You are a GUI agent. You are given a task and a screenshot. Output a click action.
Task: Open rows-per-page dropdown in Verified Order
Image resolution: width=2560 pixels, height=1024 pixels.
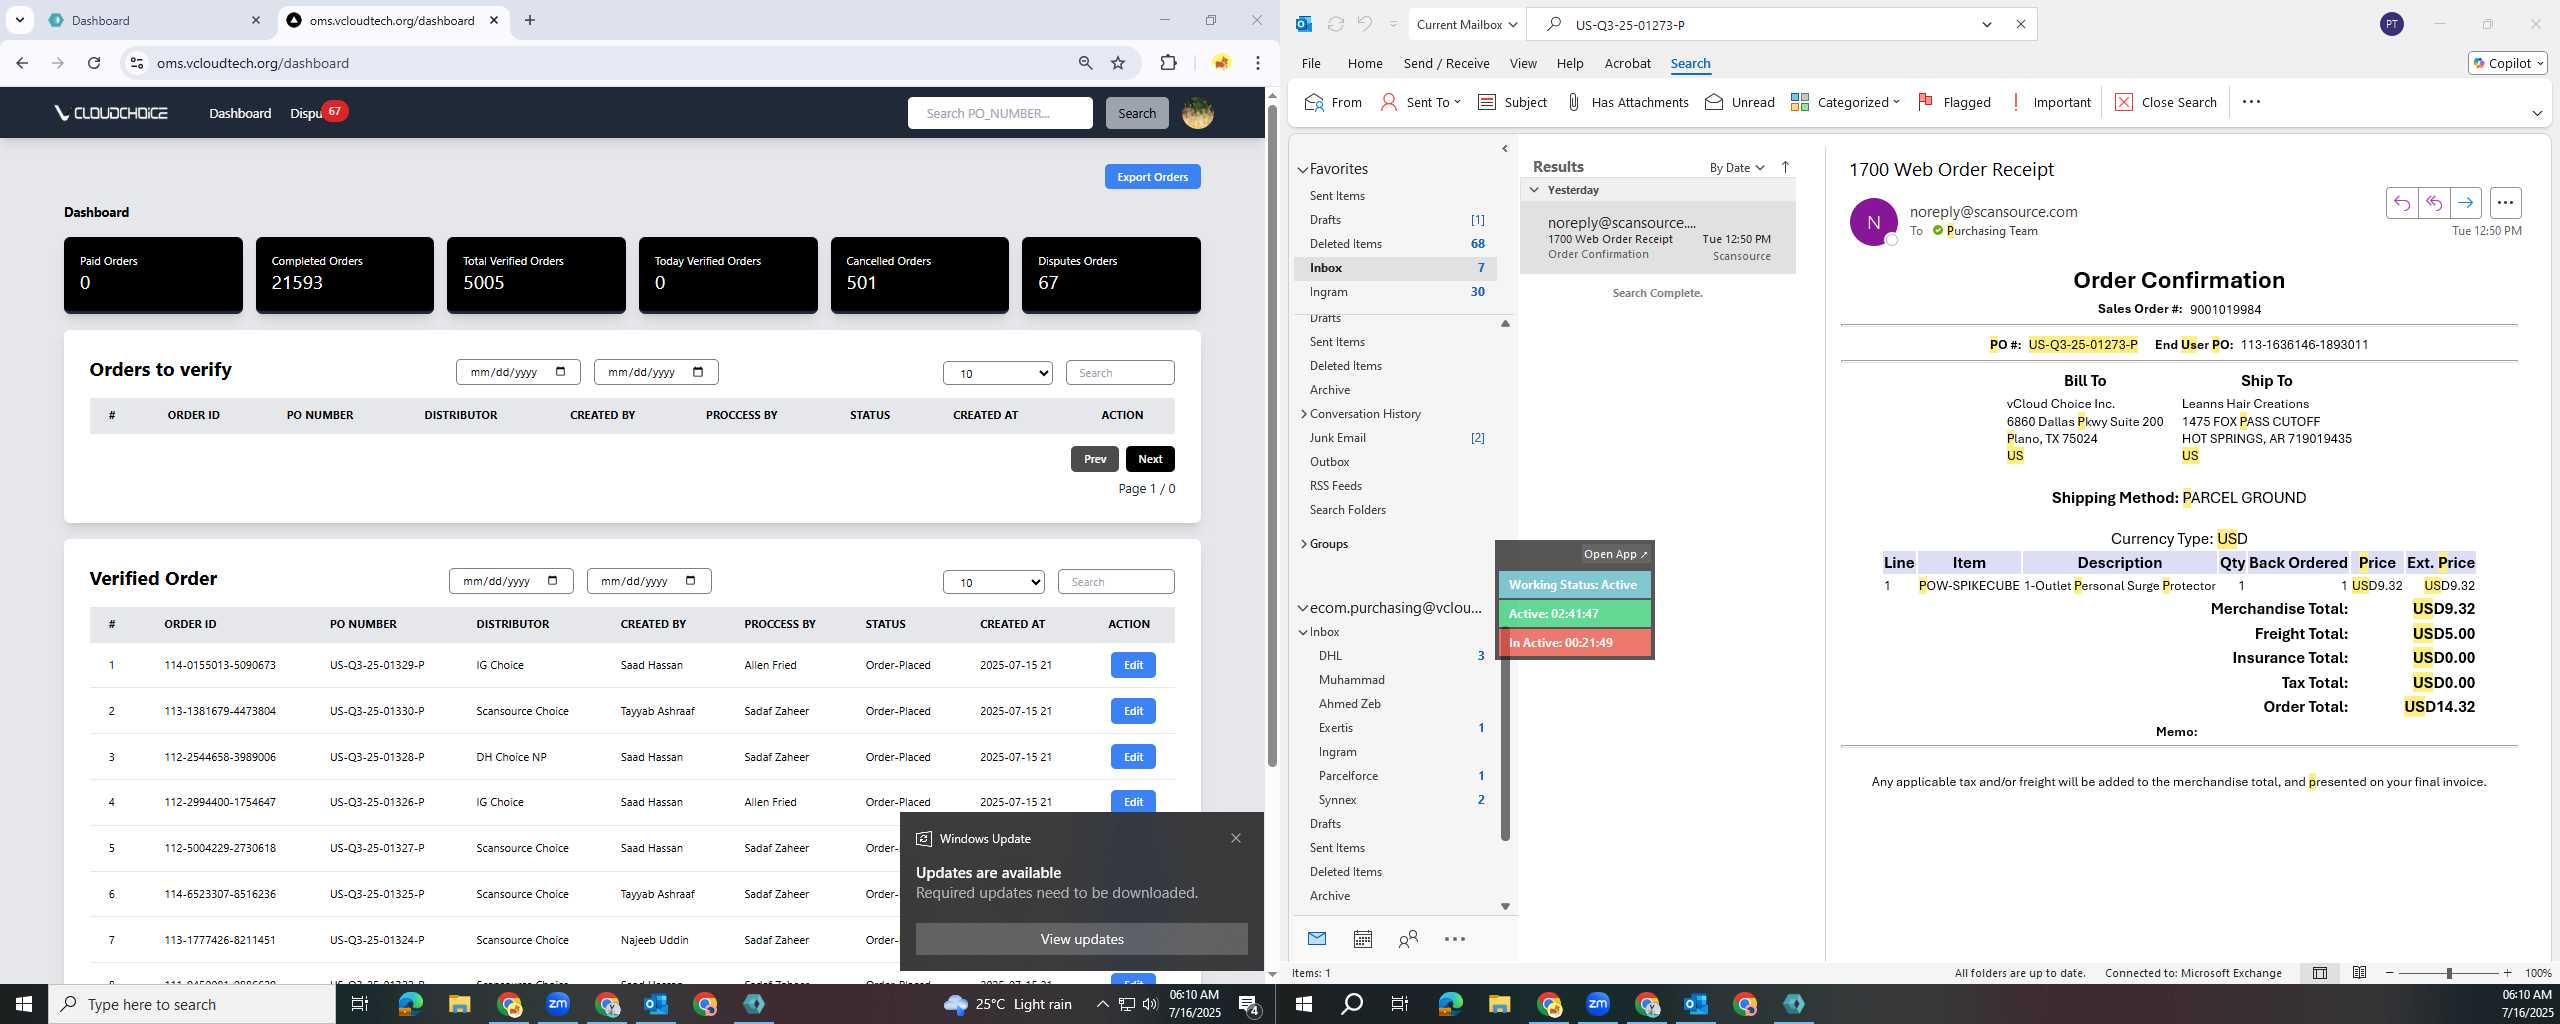993,582
